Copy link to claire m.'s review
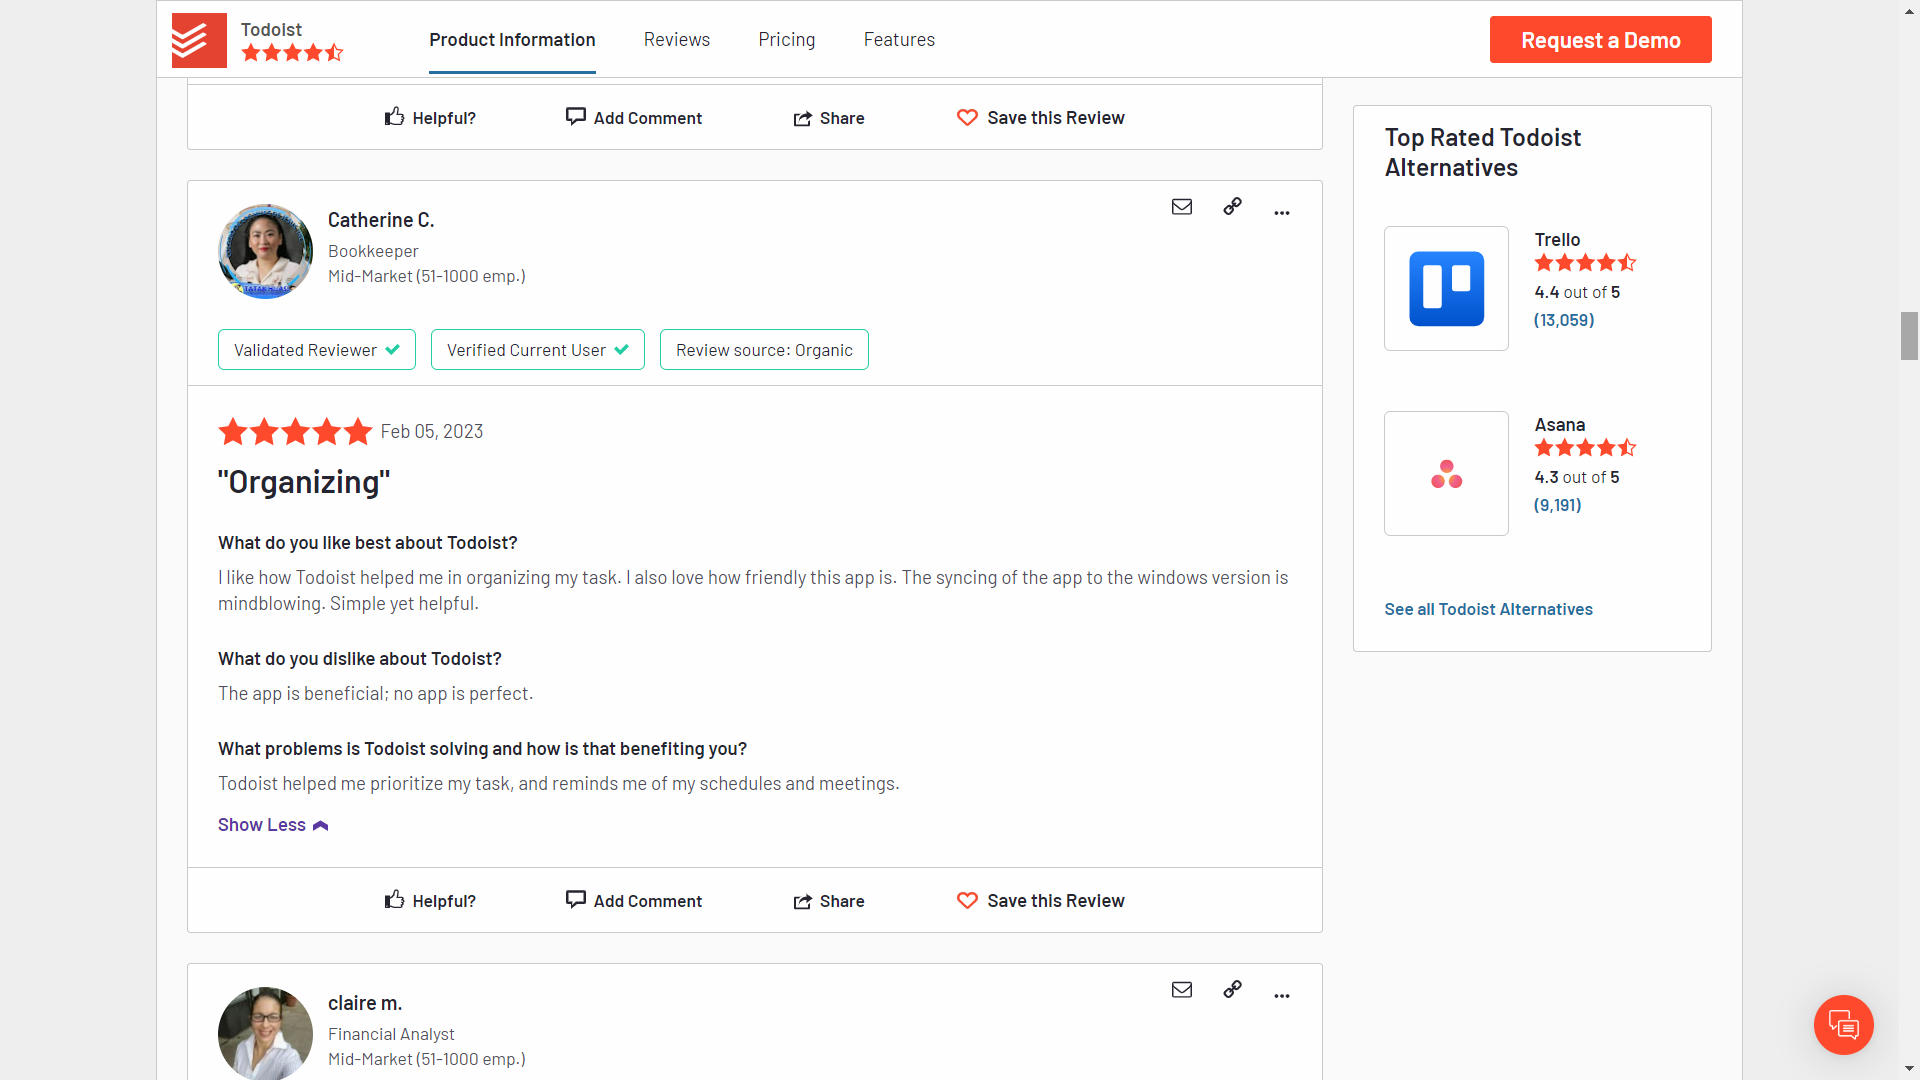 (1232, 989)
